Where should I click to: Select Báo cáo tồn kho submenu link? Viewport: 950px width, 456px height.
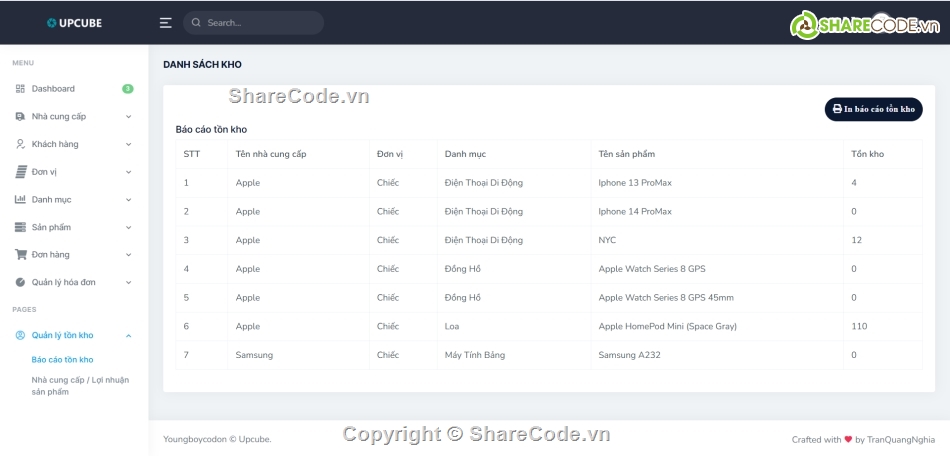pos(62,360)
